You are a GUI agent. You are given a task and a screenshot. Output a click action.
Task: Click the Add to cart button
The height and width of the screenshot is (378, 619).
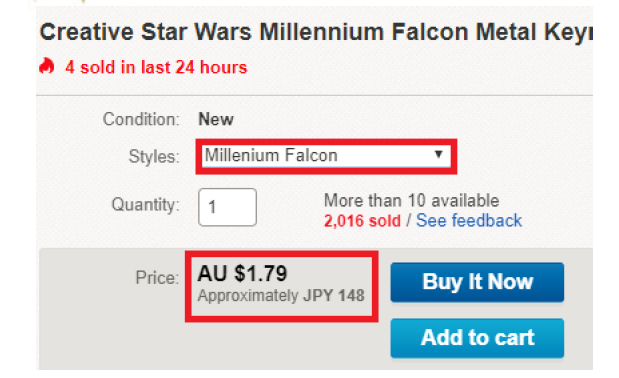477,338
